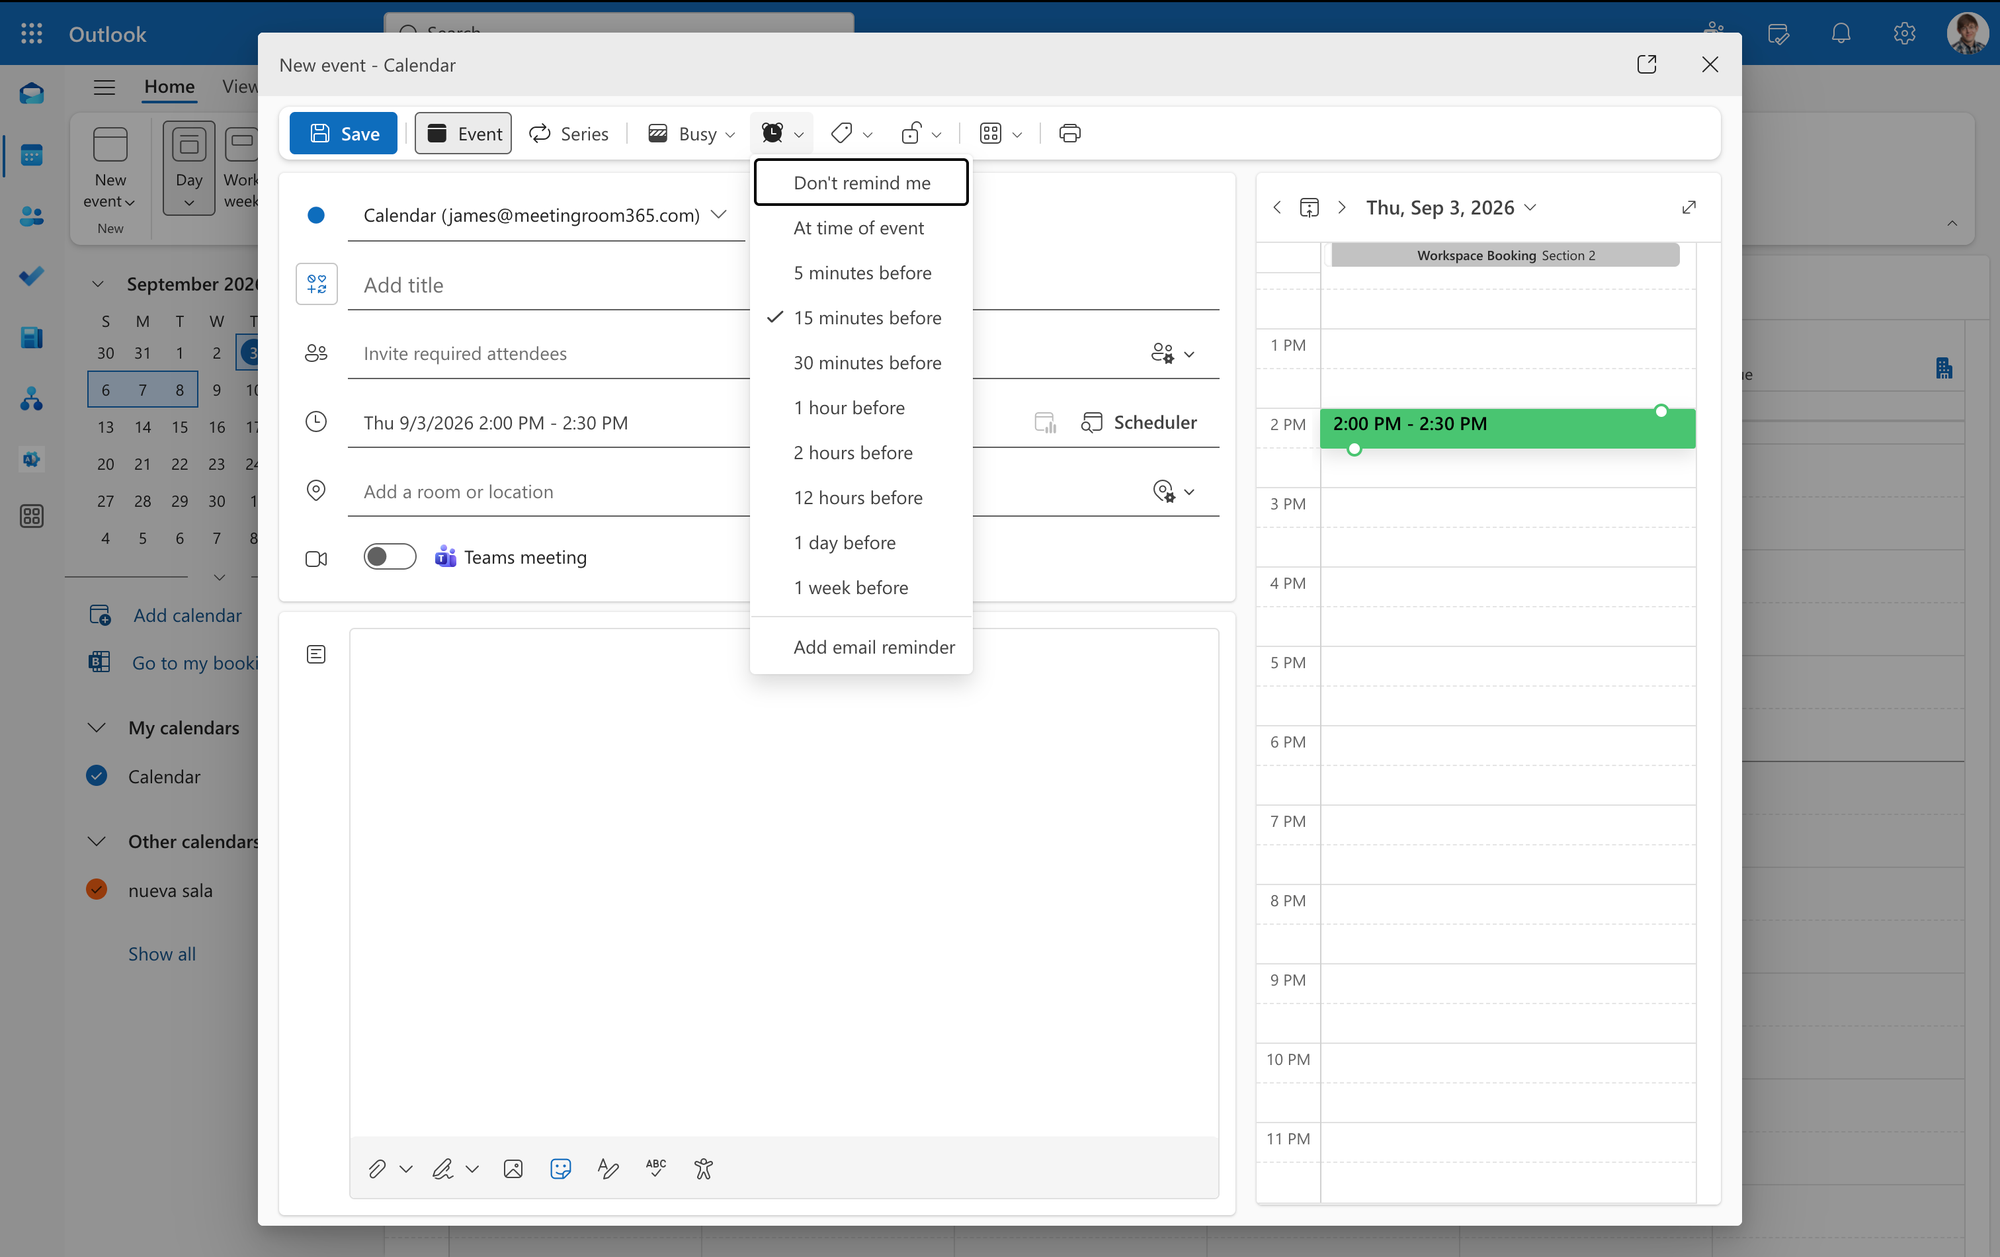Choose Don't remind me
This screenshot has width=2000, height=1257.
(x=861, y=182)
